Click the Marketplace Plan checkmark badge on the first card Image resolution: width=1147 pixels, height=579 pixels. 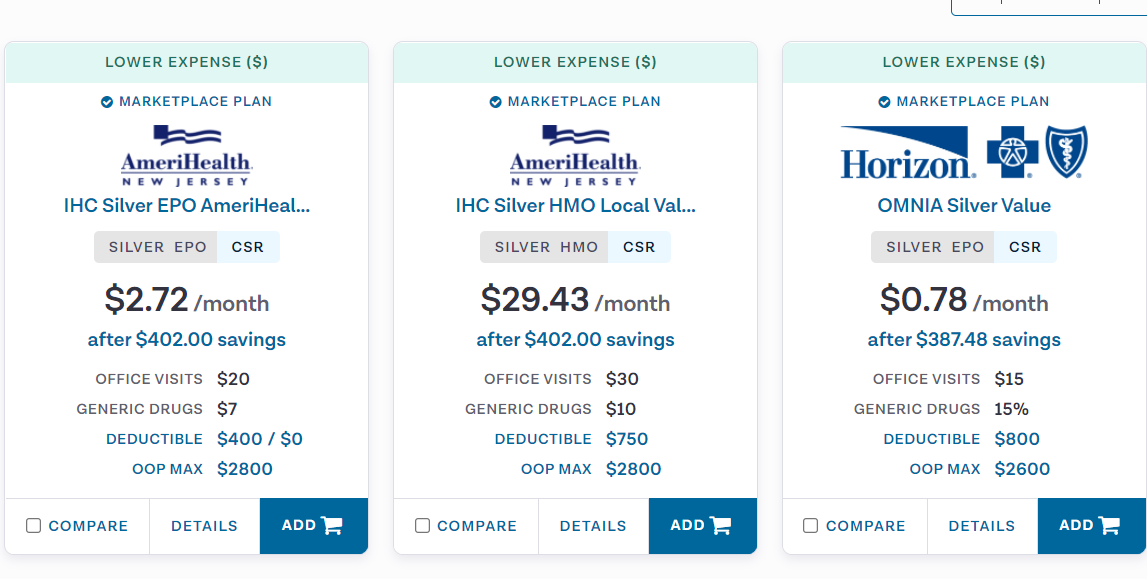tap(107, 102)
